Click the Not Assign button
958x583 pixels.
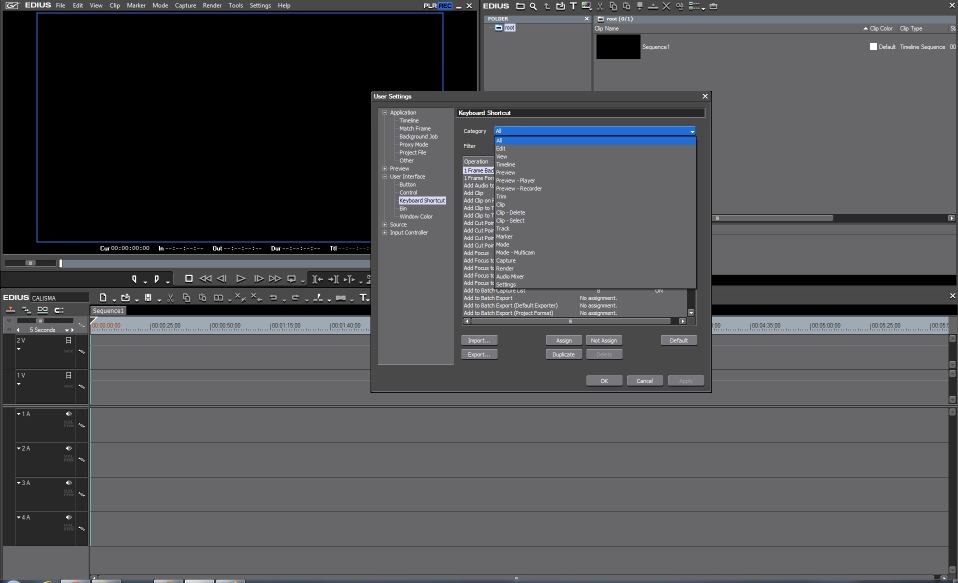point(604,340)
